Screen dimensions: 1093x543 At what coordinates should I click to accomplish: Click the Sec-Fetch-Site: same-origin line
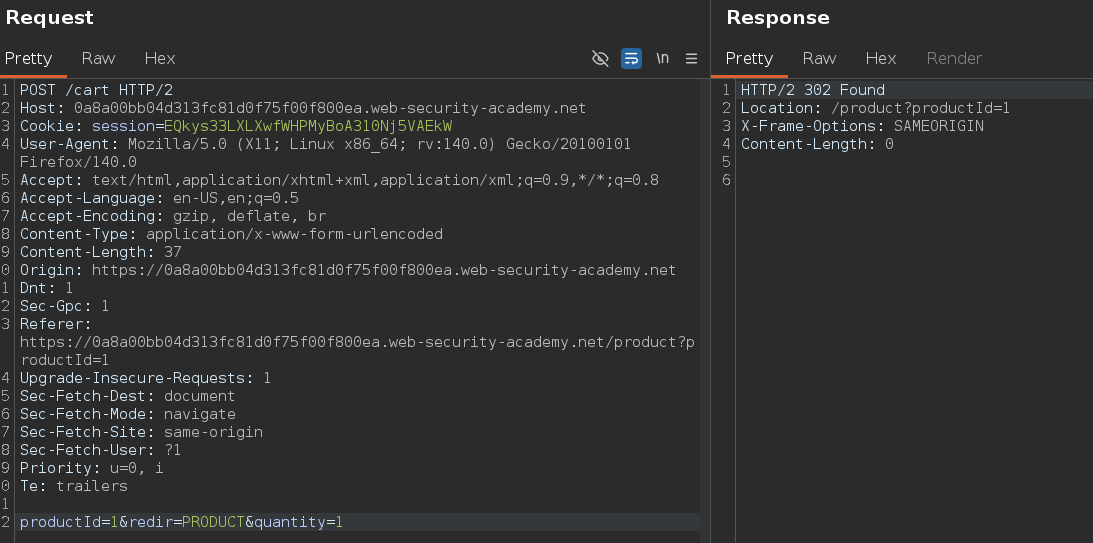[x=142, y=432]
